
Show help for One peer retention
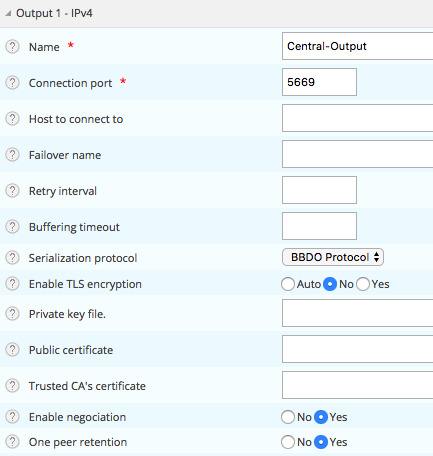point(12,442)
